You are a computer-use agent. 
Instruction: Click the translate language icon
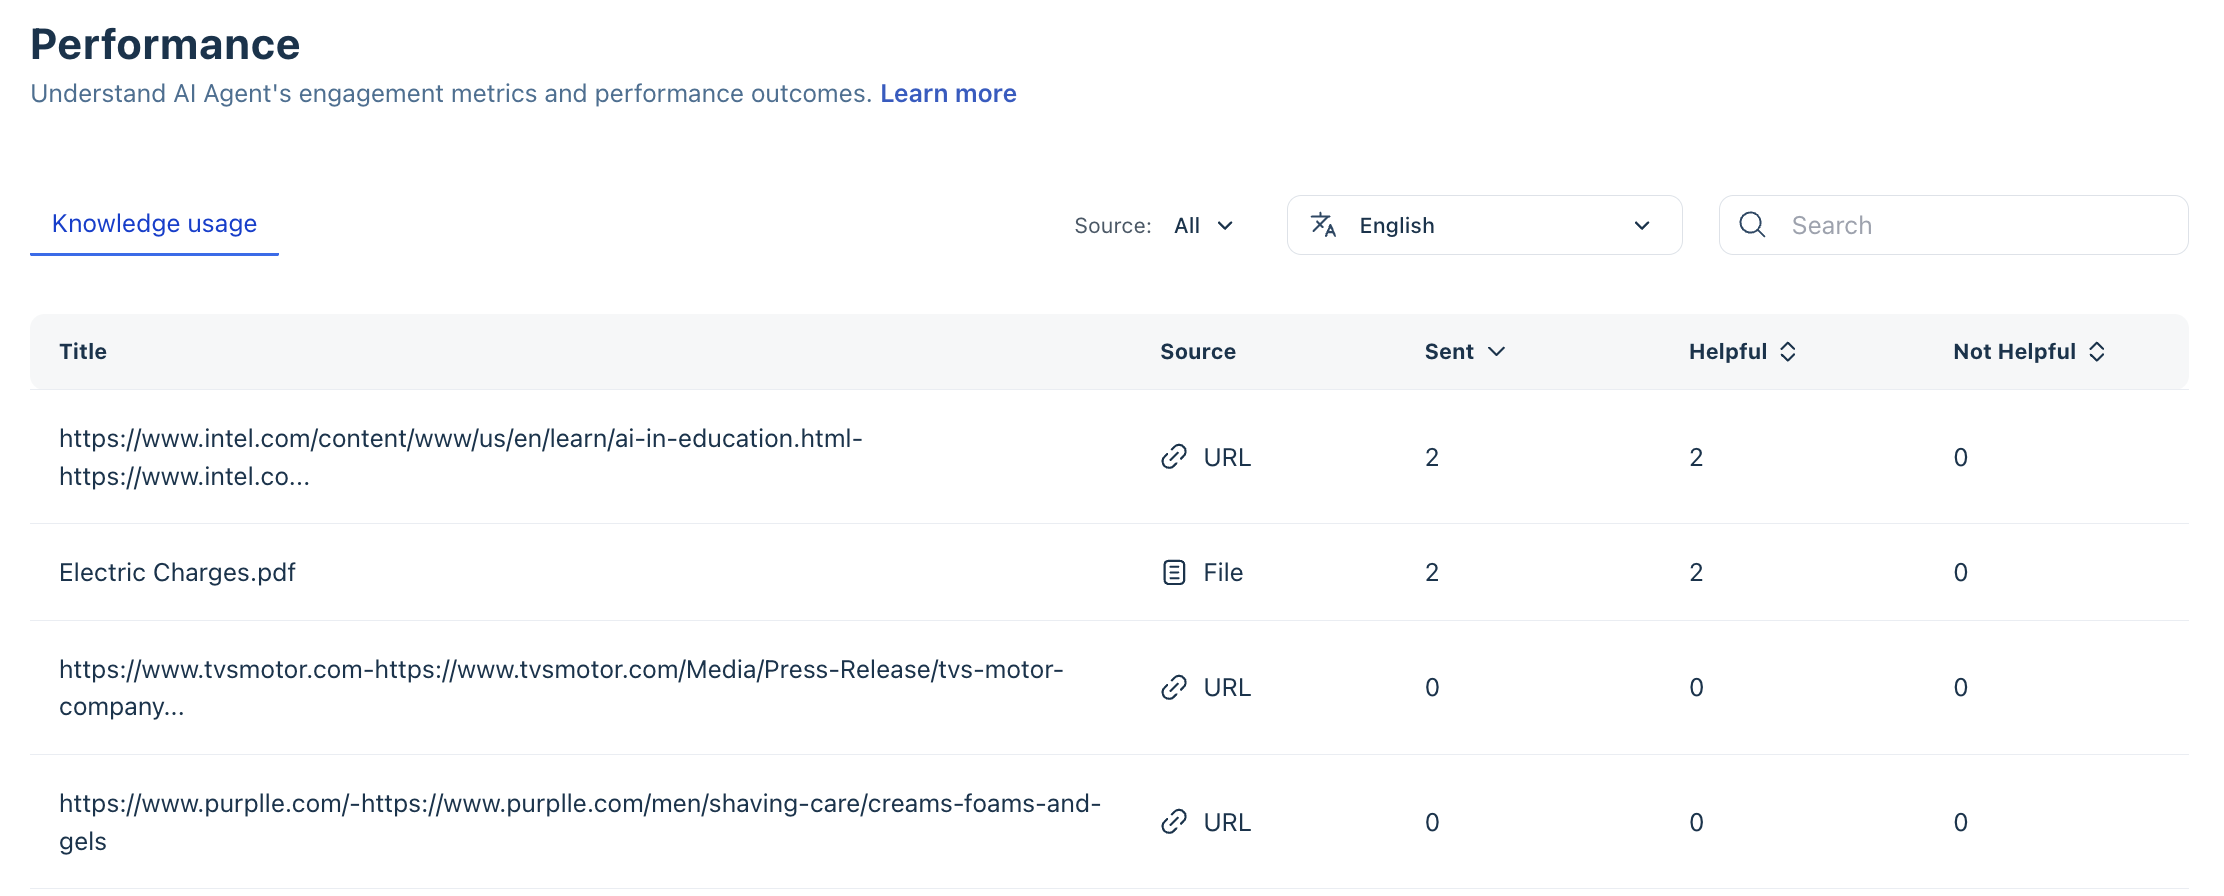point(1323,225)
